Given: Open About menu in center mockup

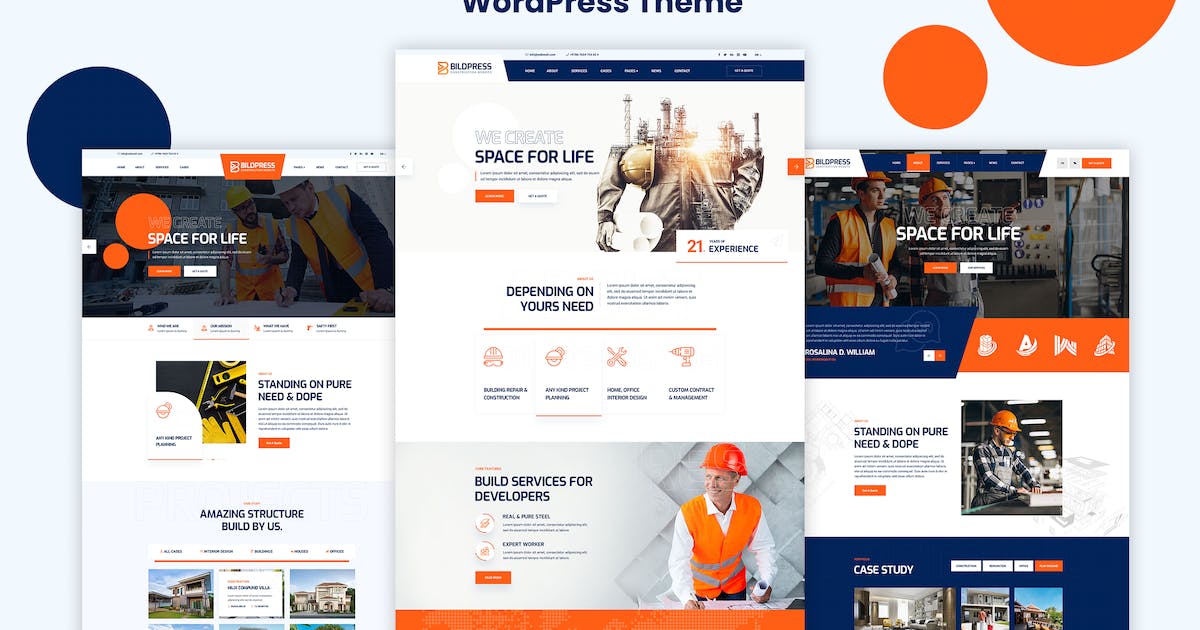Looking at the screenshot, I should click(553, 71).
